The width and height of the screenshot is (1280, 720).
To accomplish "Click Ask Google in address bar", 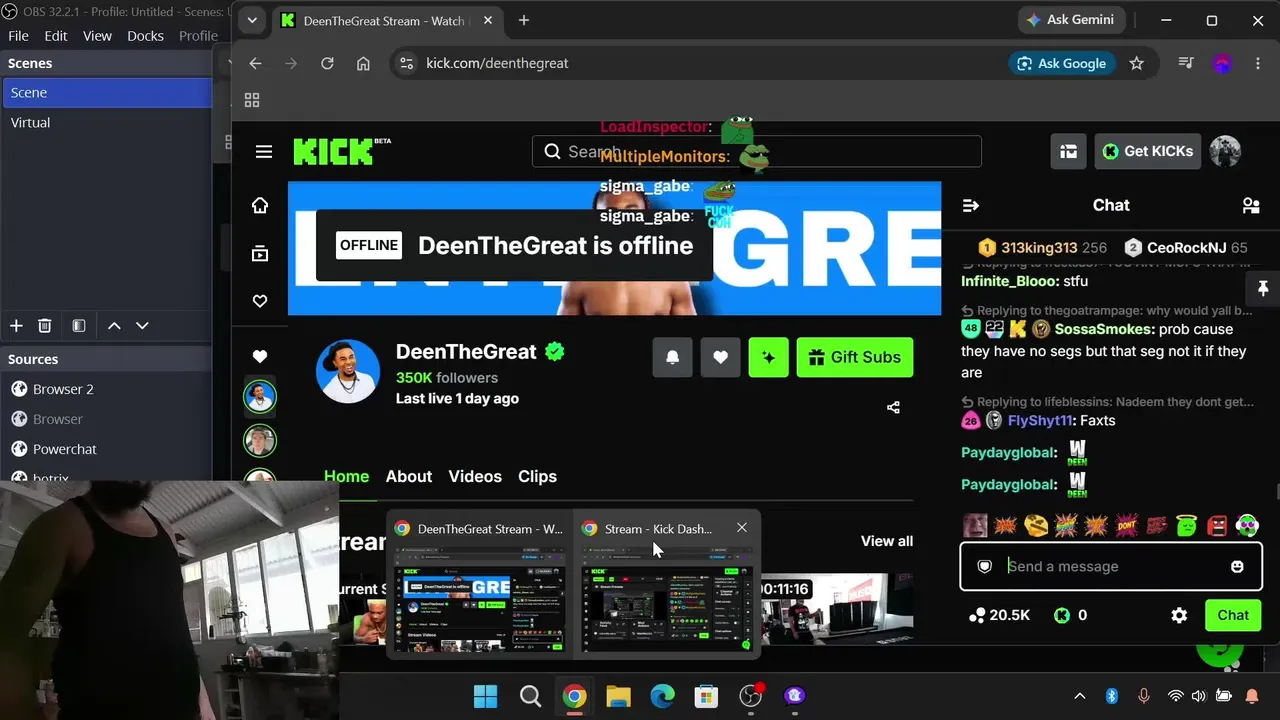I will (x=1061, y=63).
